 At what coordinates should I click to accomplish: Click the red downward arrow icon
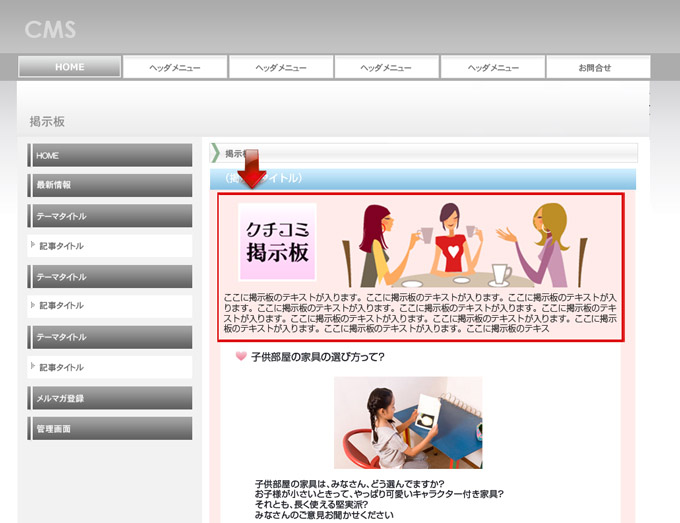[x=252, y=169]
